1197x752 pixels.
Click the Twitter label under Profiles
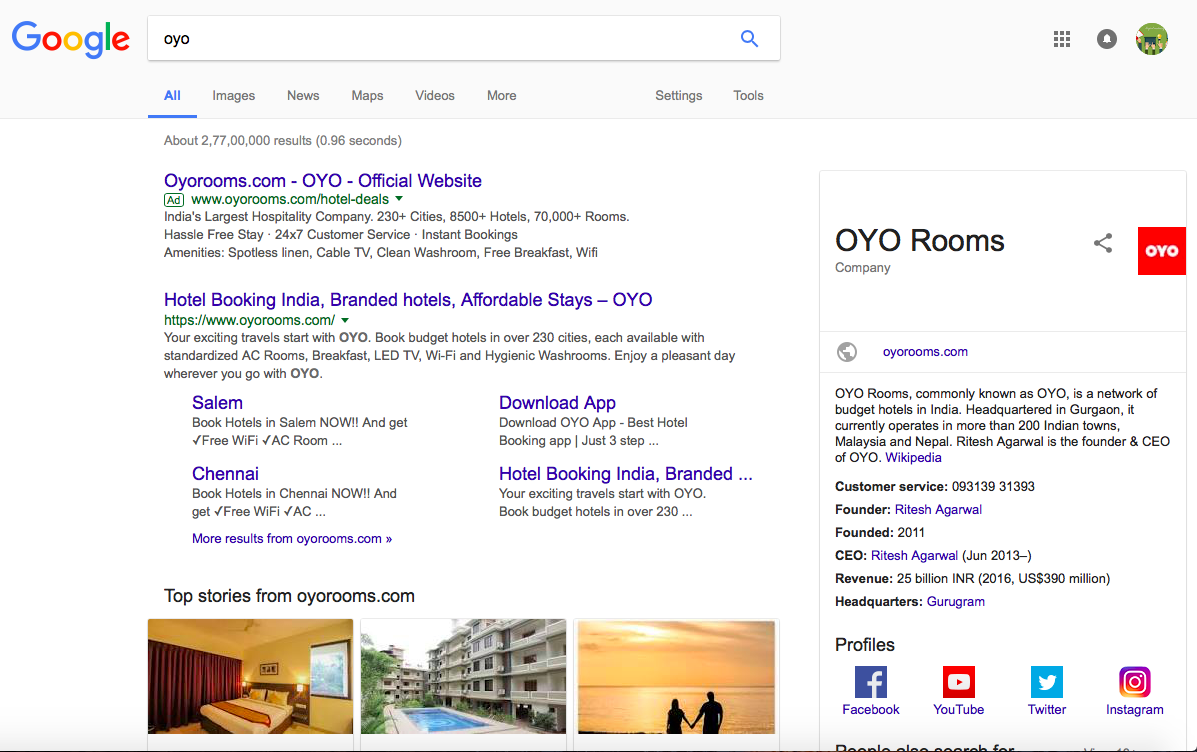[x=1047, y=710]
